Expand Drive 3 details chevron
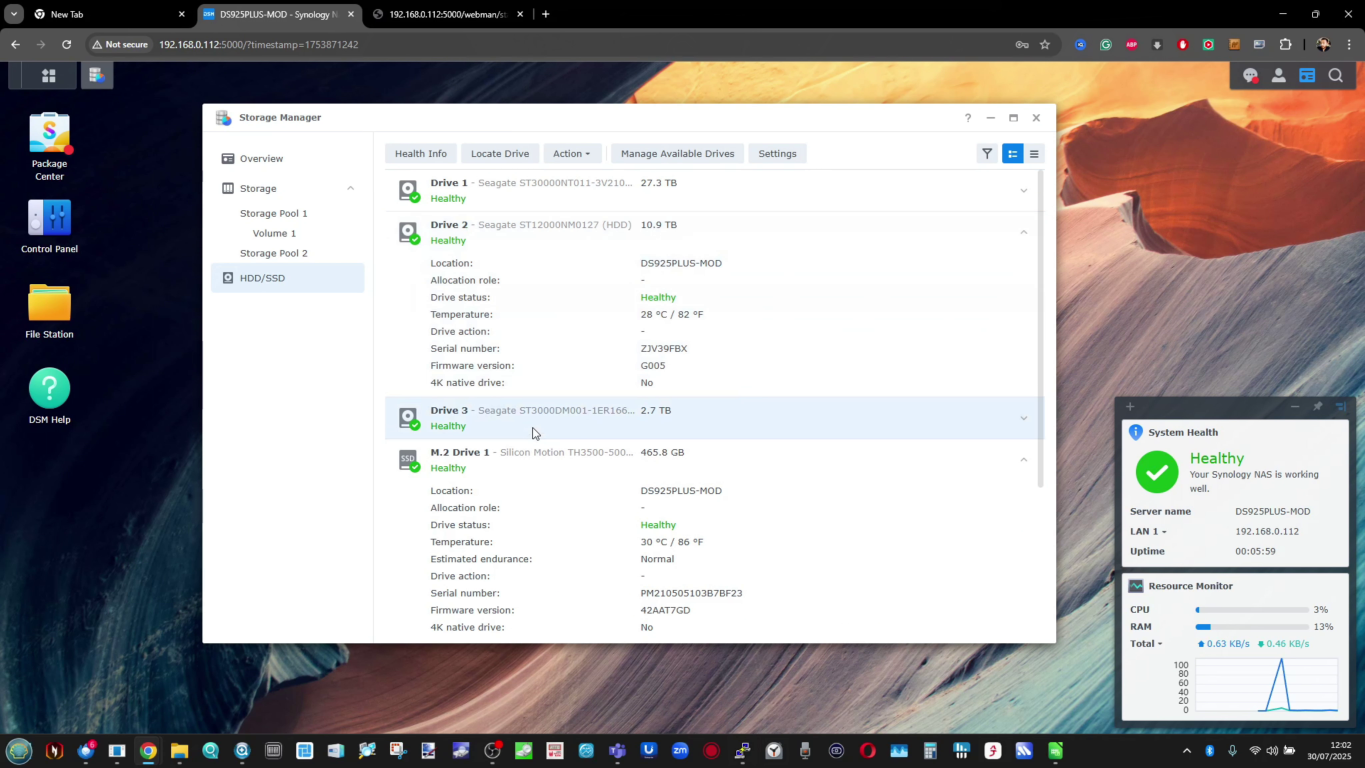Screen dimensions: 1365x768 [x=1023, y=418]
